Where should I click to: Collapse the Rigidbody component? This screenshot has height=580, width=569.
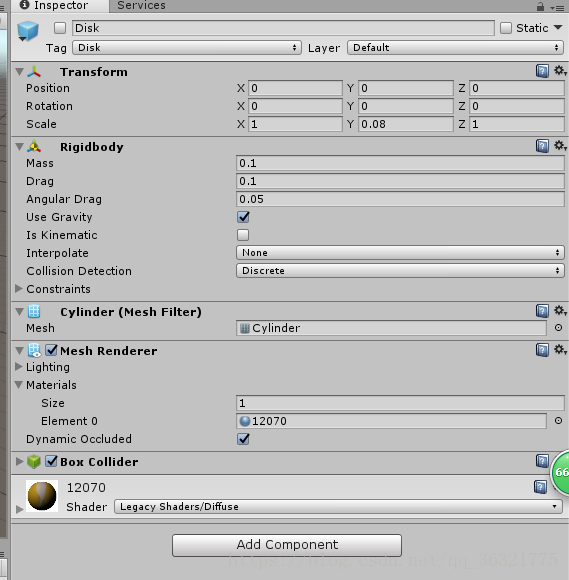pyautogui.click(x=19, y=147)
